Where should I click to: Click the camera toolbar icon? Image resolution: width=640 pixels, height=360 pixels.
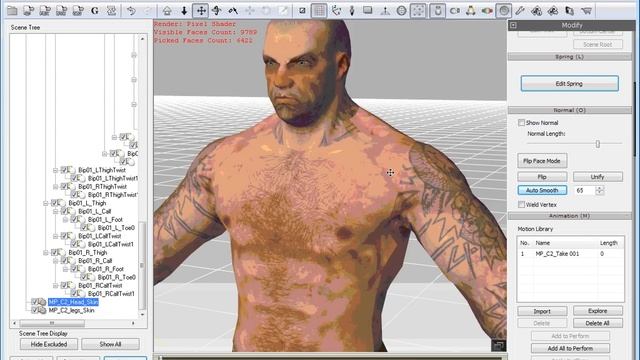tap(454, 11)
